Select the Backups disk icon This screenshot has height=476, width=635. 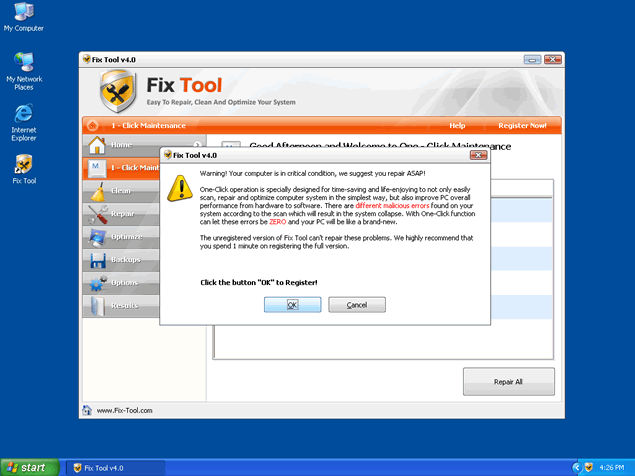pos(97,260)
